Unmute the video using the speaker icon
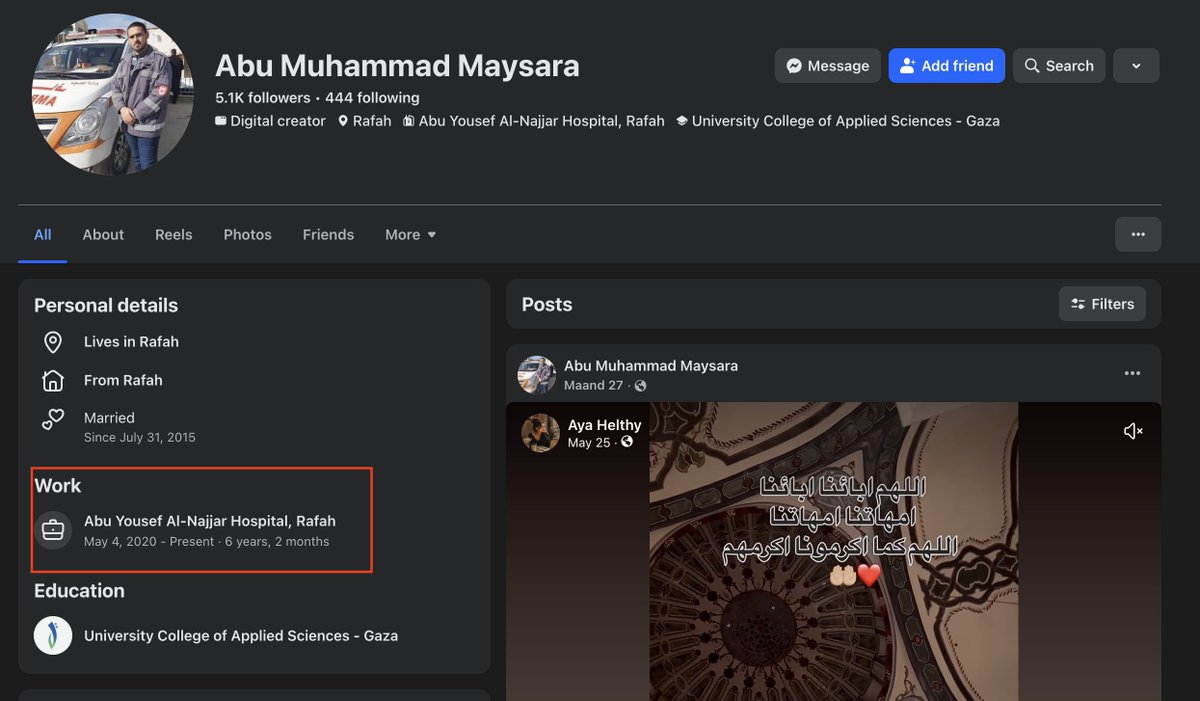This screenshot has height=701, width=1200. tap(1133, 431)
